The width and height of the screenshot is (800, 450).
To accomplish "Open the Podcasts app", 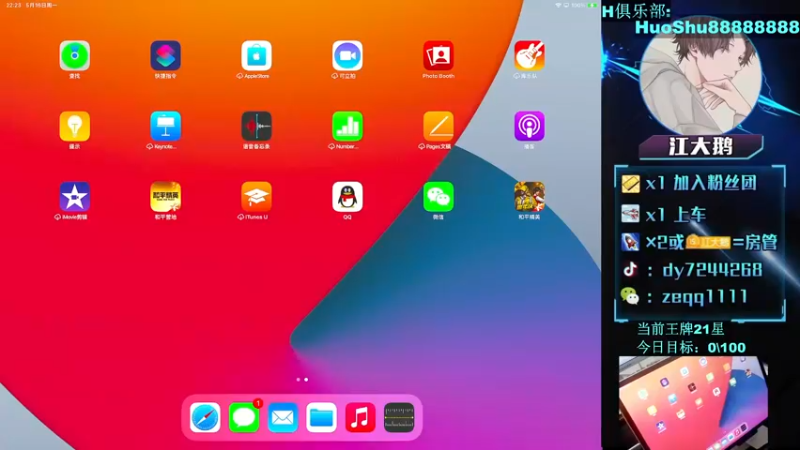I will (529, 126).
